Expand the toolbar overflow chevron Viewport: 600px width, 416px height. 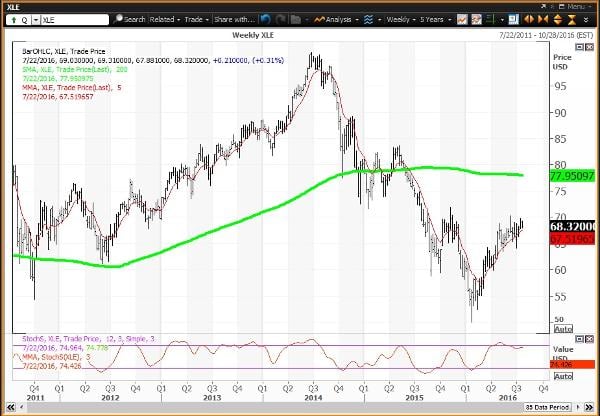(x=586, y=20)
